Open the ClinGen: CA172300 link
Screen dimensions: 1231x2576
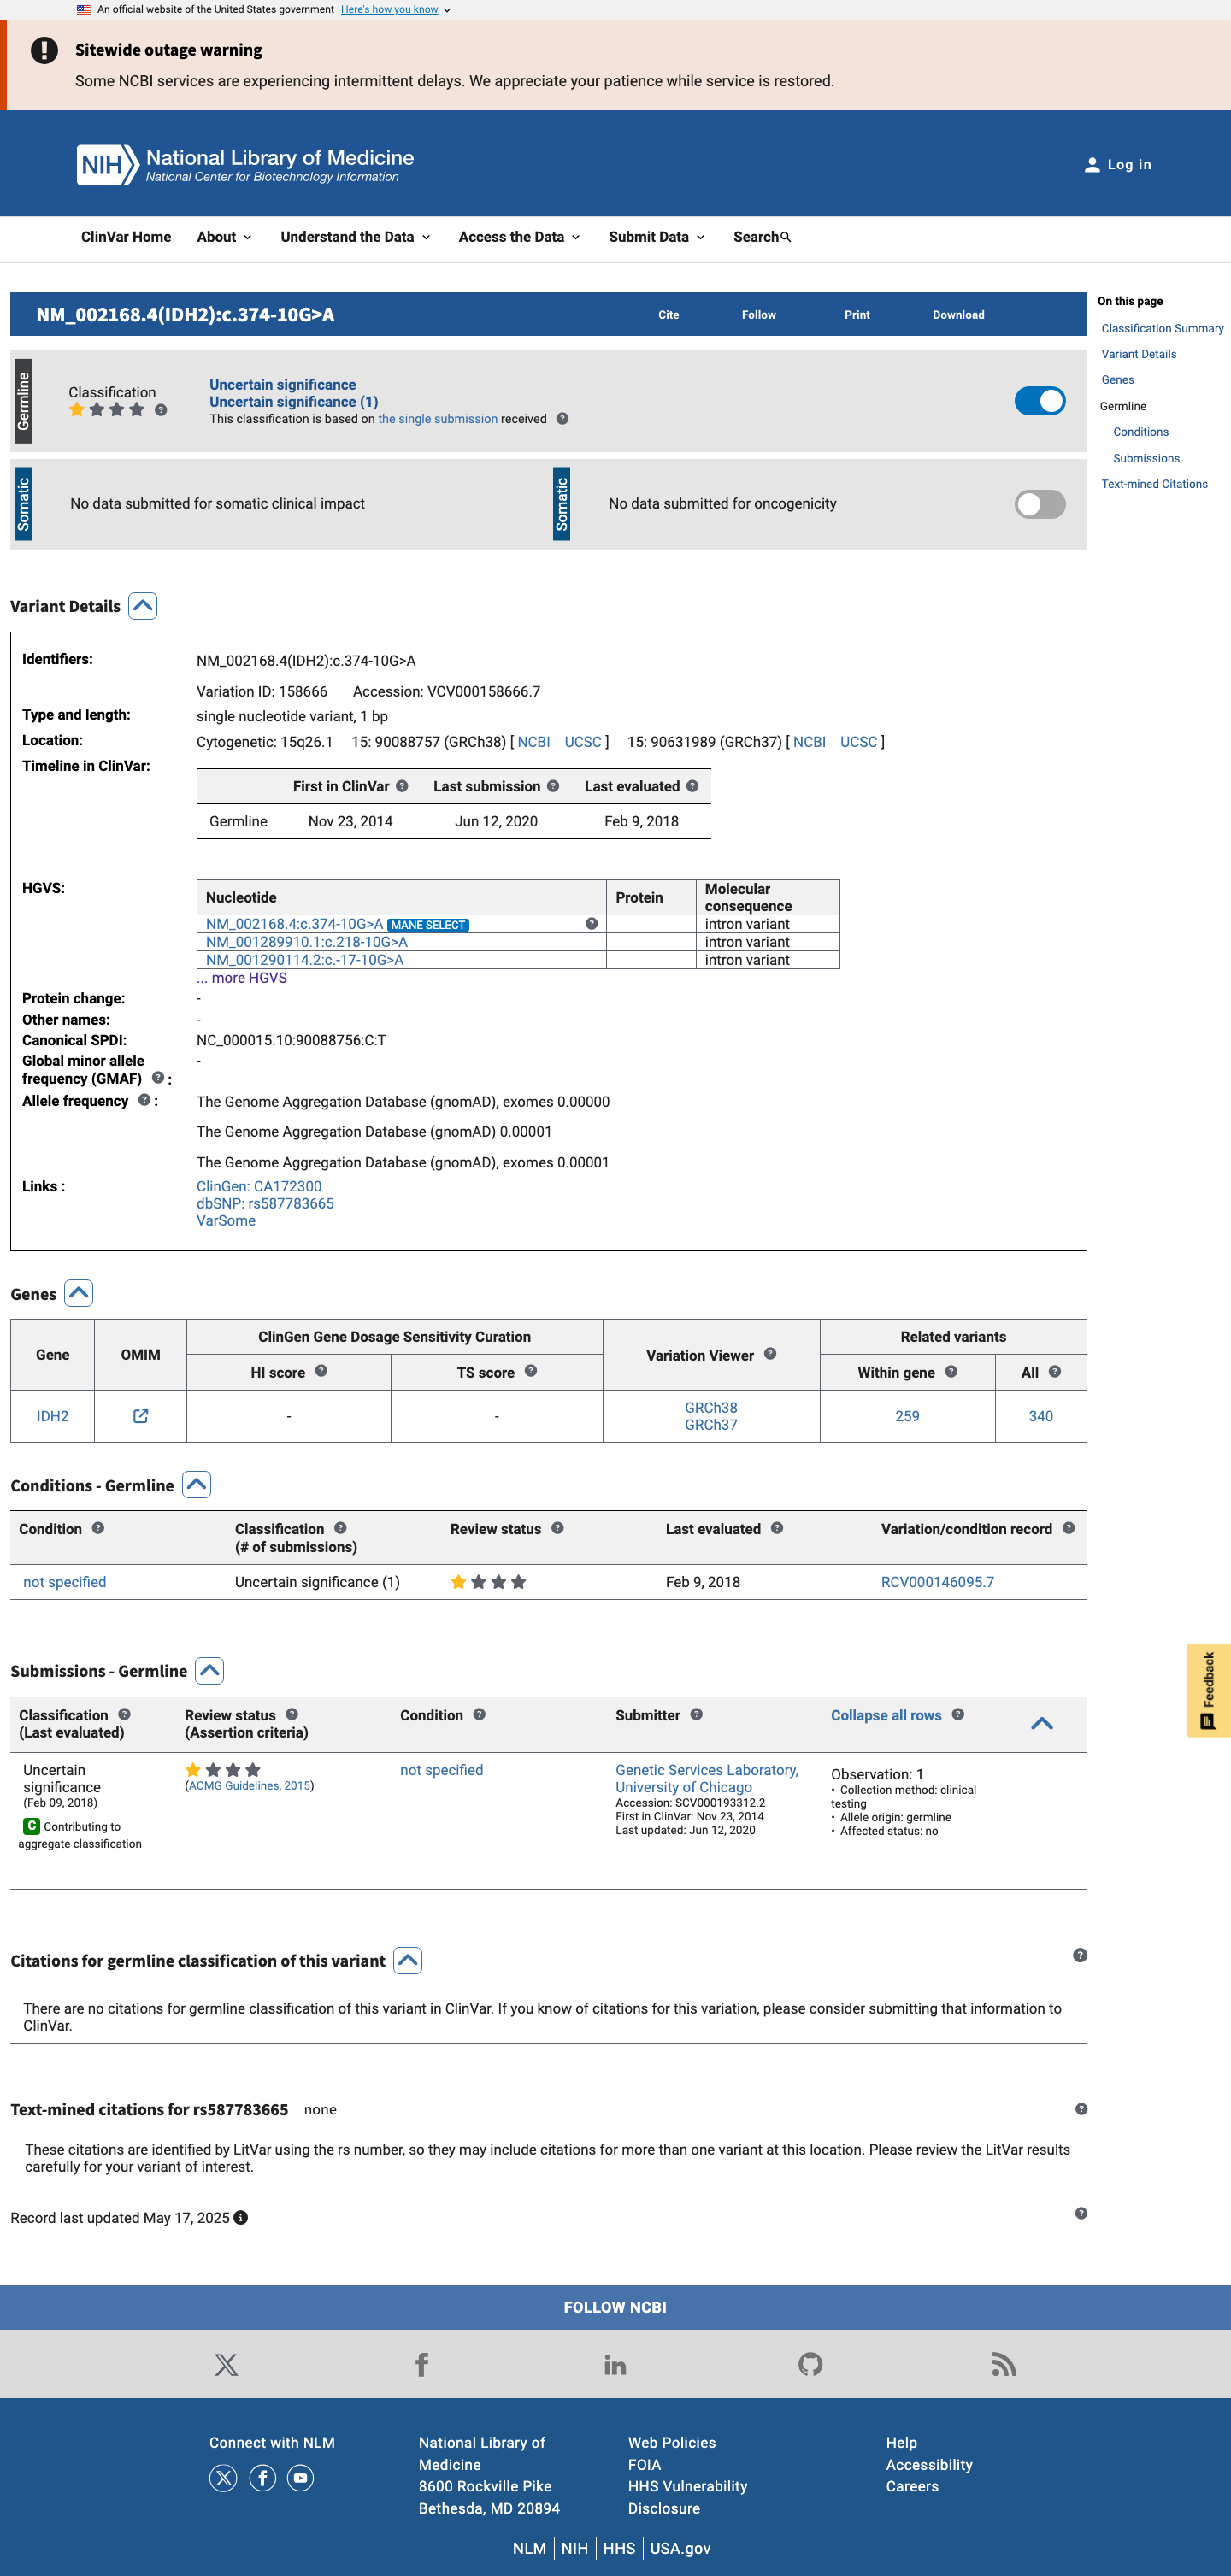pyautogui.click(x=259, y=1187)
